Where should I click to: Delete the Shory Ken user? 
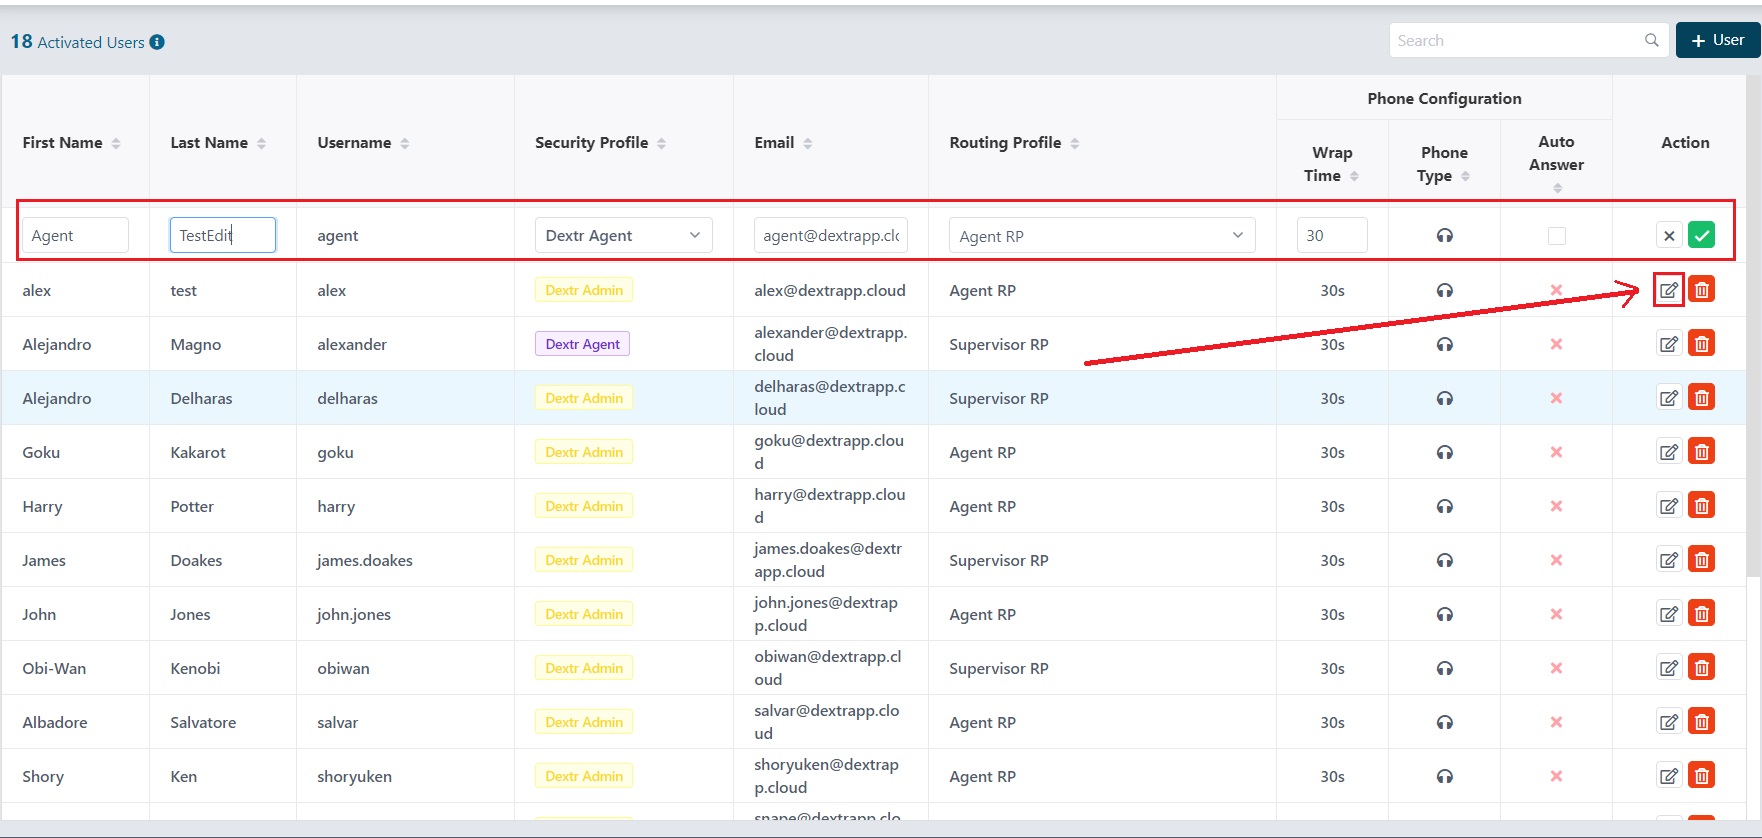coord(1701,776)
